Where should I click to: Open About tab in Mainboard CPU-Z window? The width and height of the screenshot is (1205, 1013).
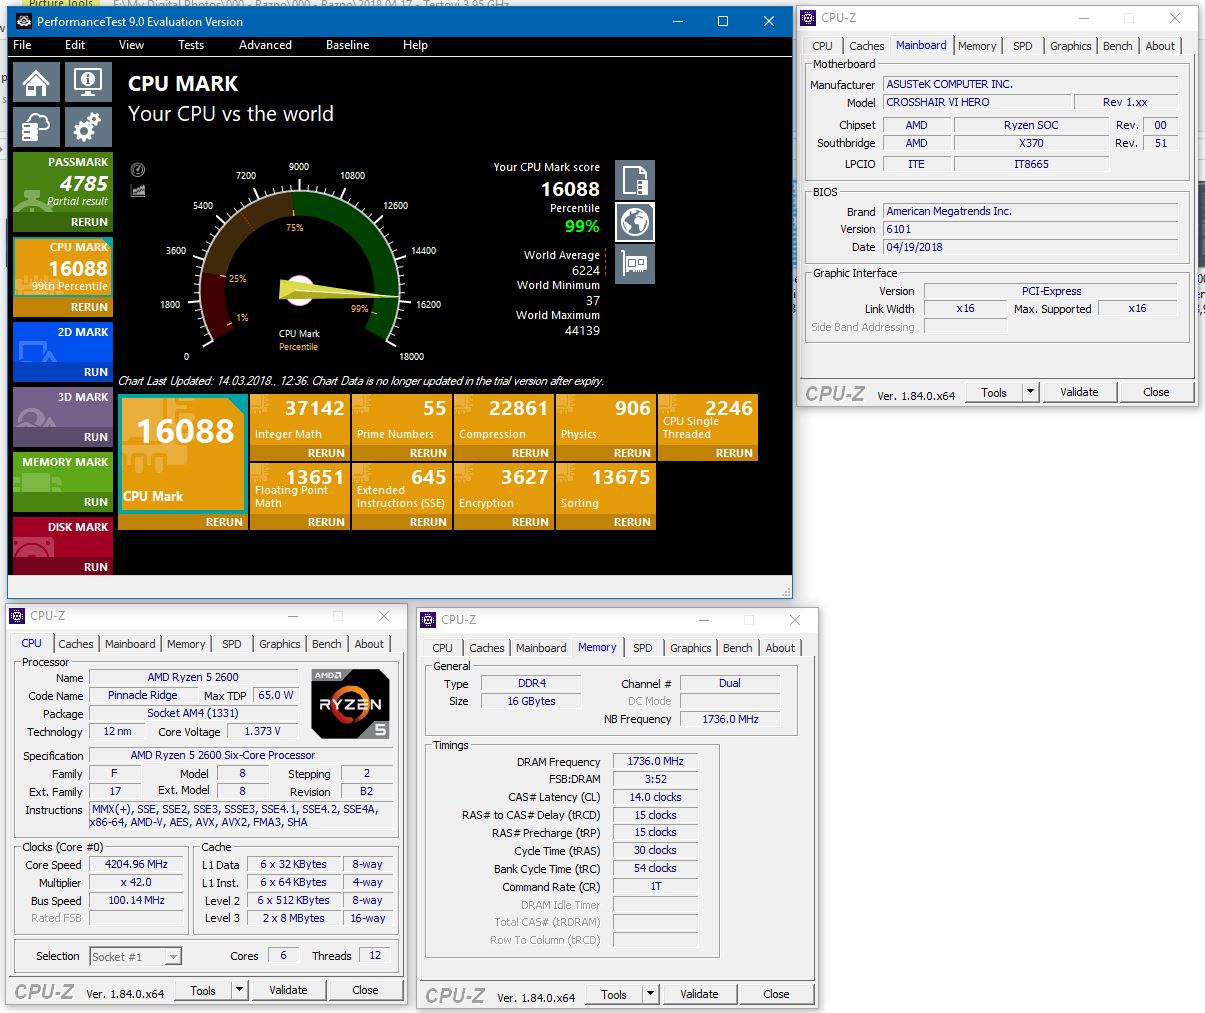[x=1160, y=46]
